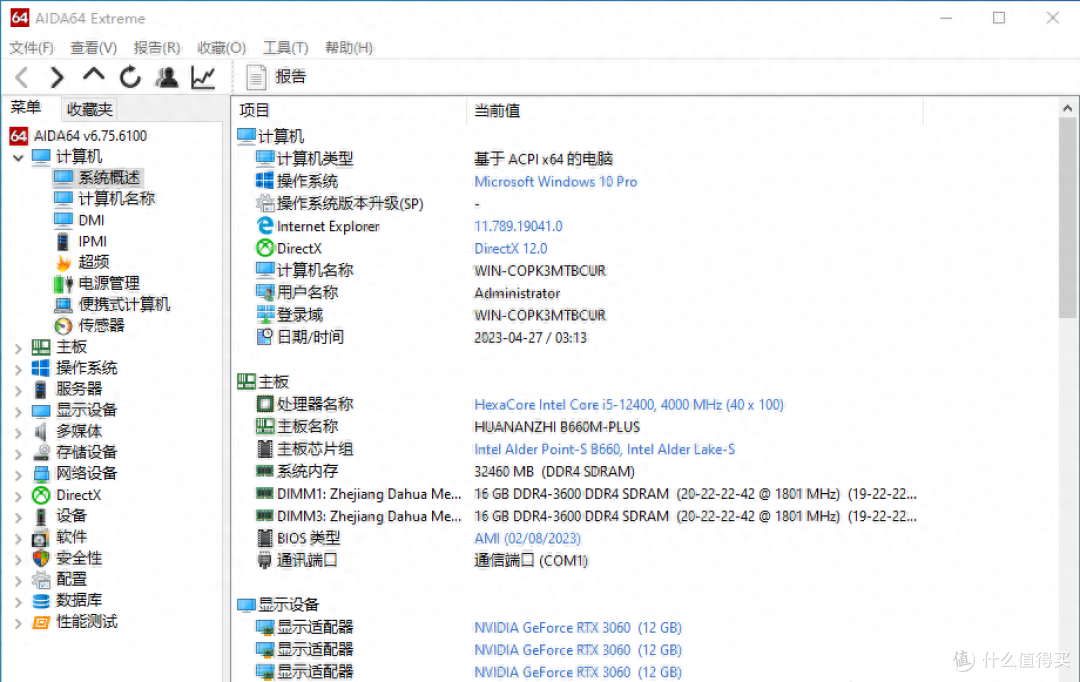
Task: Switch to the 菜单 tab
Action: [x=25, y=107]
